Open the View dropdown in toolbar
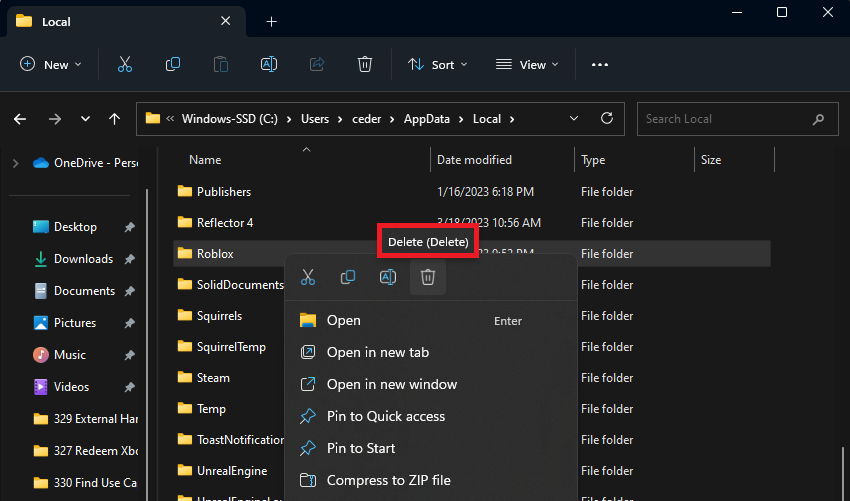 click(x=527, y=64)
